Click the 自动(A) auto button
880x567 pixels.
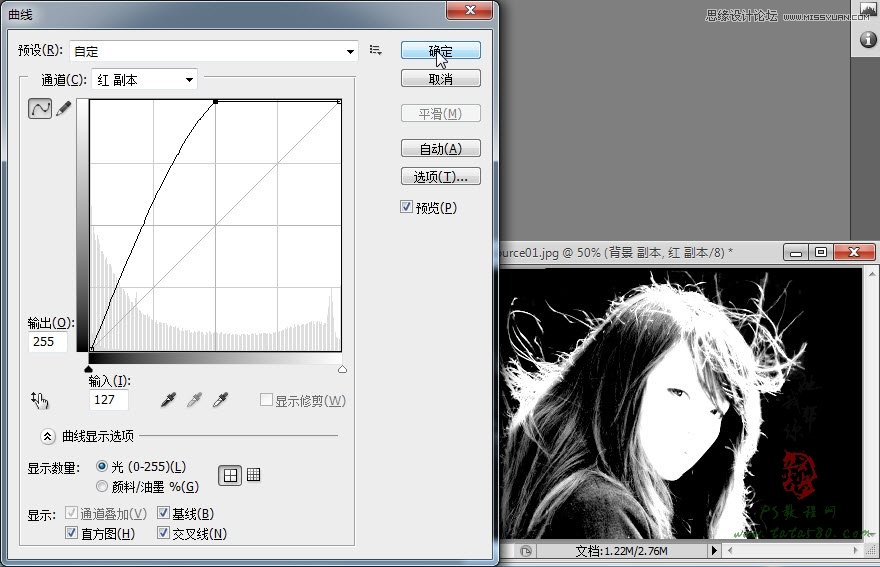(441, 148)
